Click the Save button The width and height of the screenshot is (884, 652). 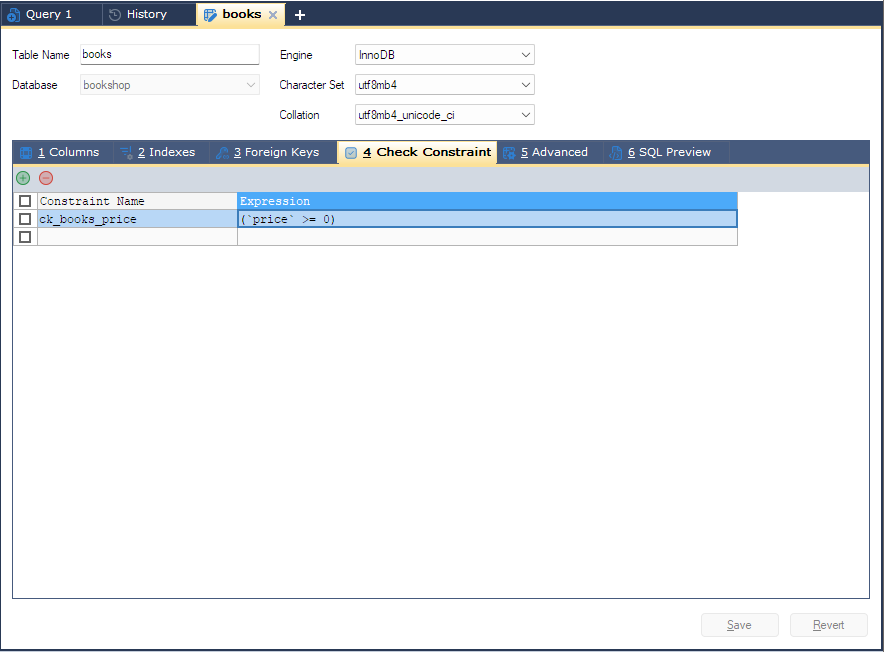tap(740, 625)
